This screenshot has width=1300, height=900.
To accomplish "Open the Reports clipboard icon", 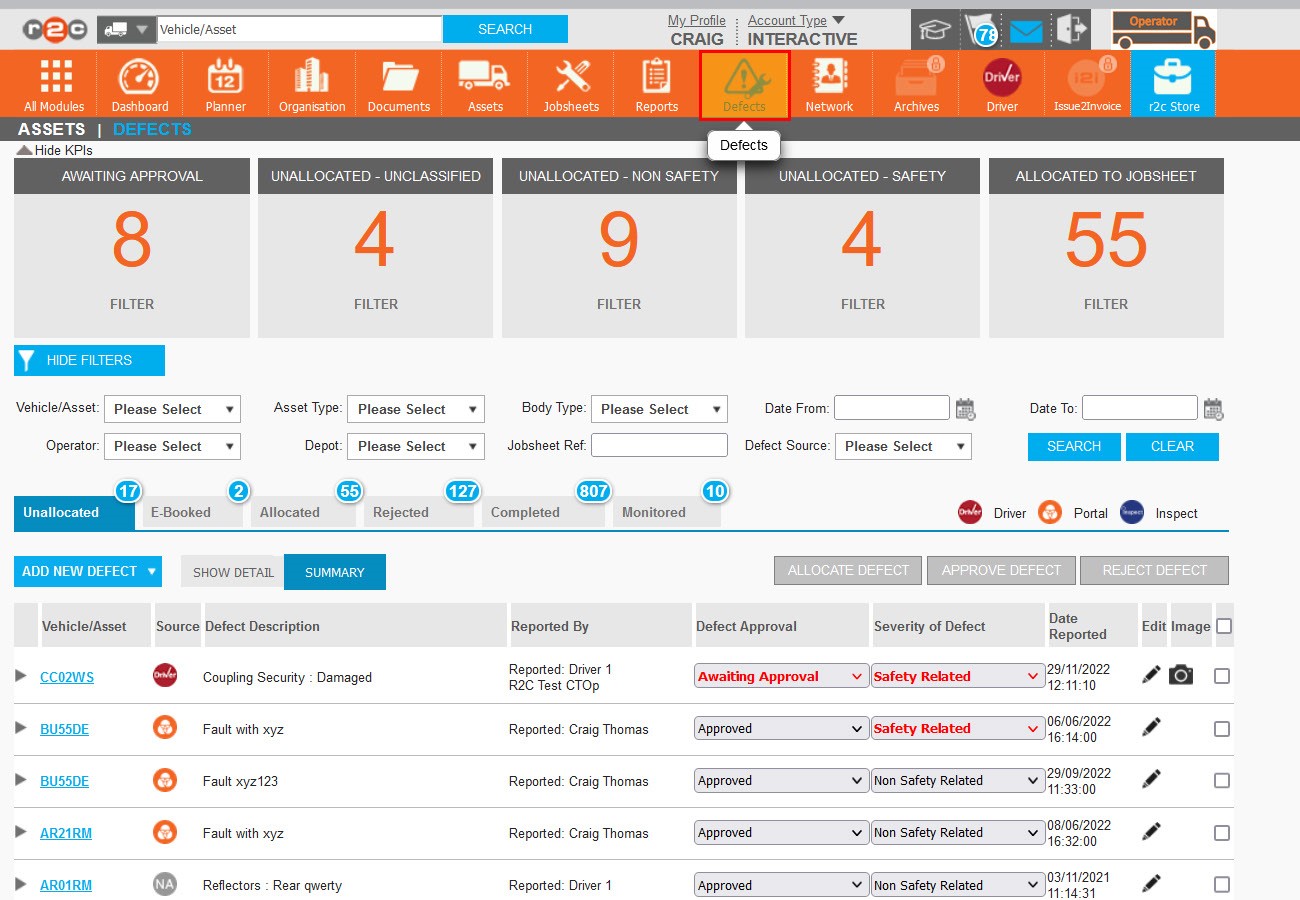I will tap(656, 78).
